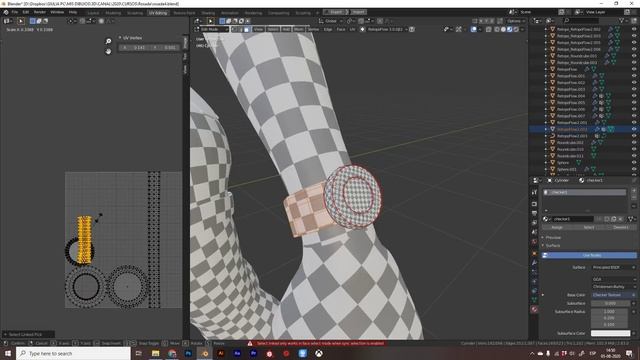Toggle X-ray view in 3D viewport header

pyautogui.click(x=489, y=29)
